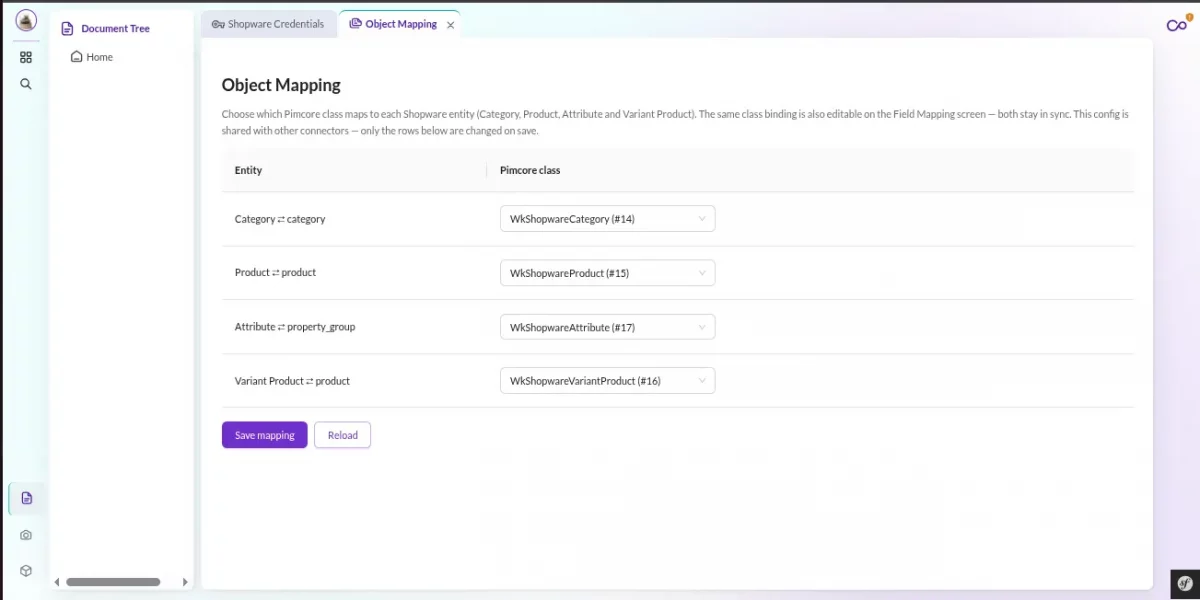Click the tree panel scrollbar left arrow
This screenshot has height=600, width=1200.
click(x=57, y=582)
